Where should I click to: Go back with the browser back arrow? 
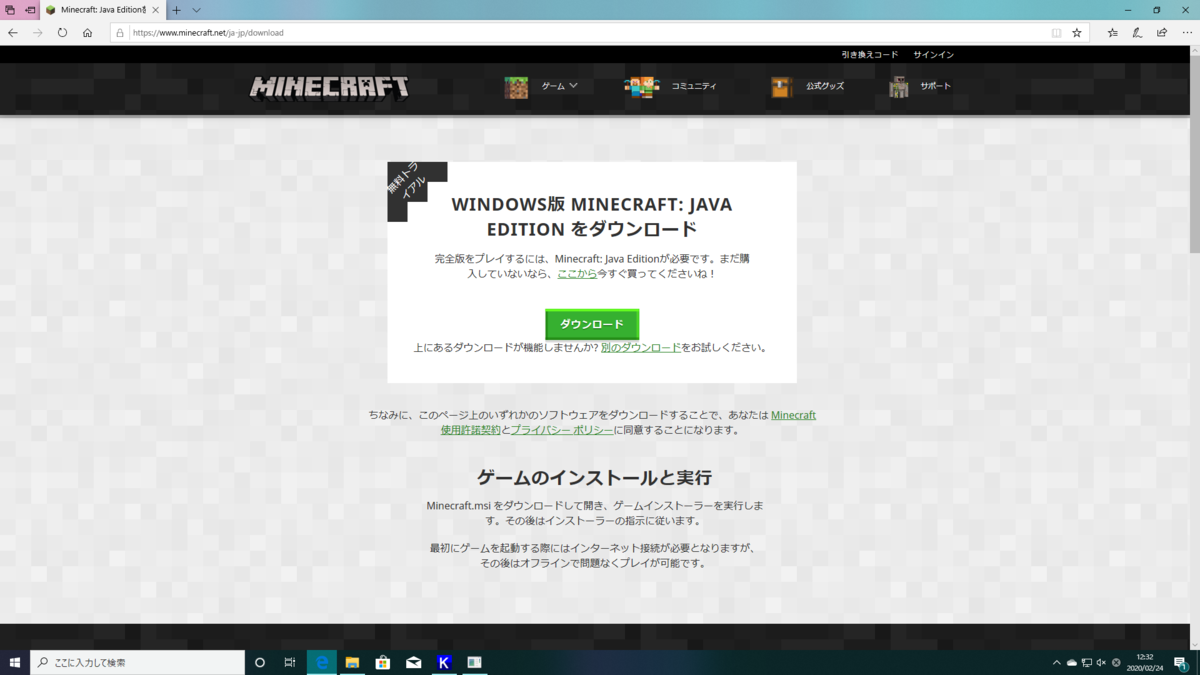(13, 32)
